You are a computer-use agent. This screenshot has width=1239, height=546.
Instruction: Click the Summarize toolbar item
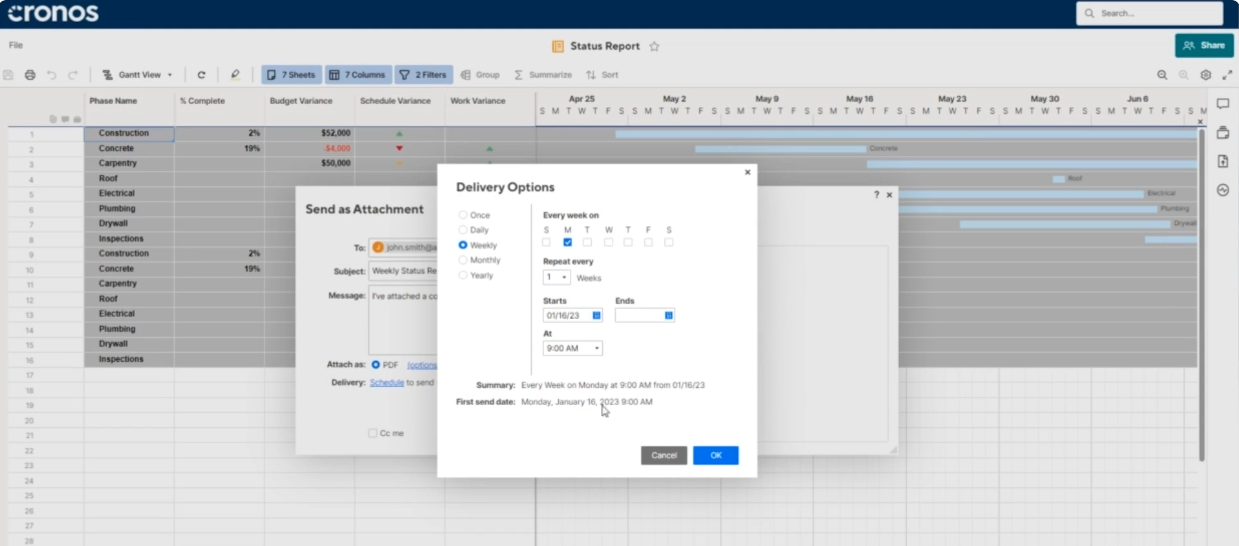click(543, 75)
